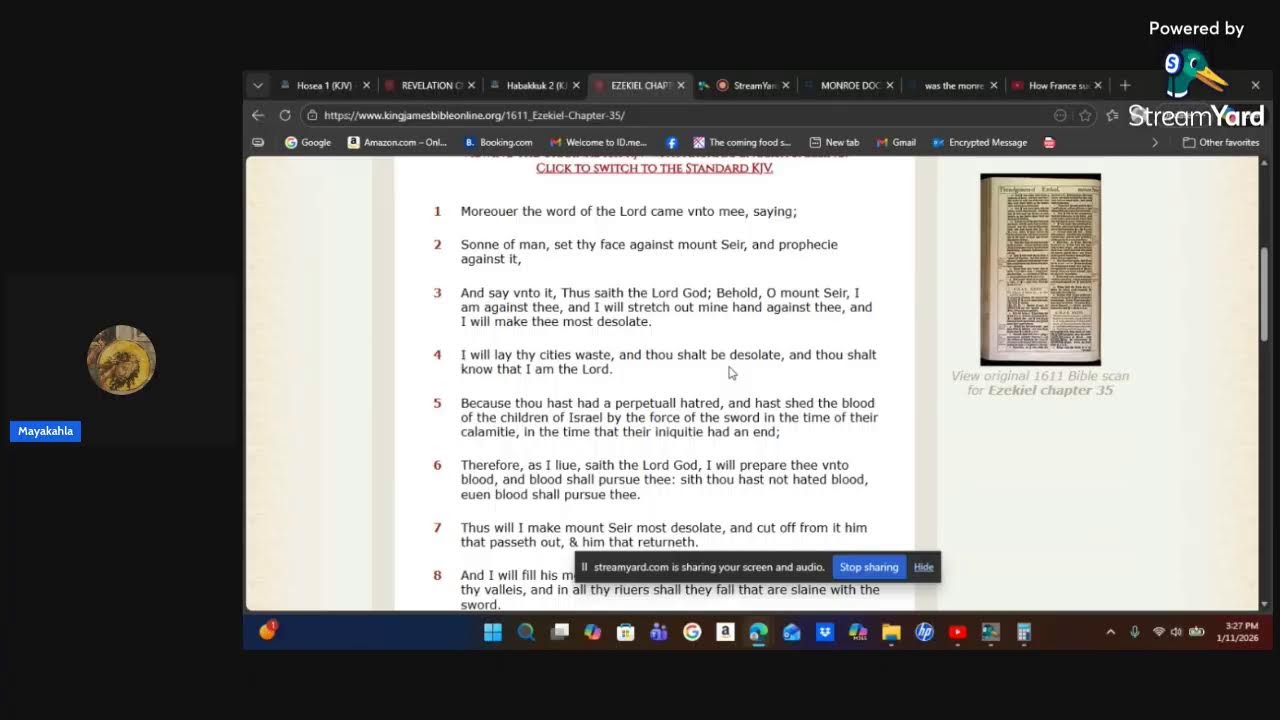Close the Habakkuk 2 tab
The image size is (1280, 720).
tap(576, 86)
